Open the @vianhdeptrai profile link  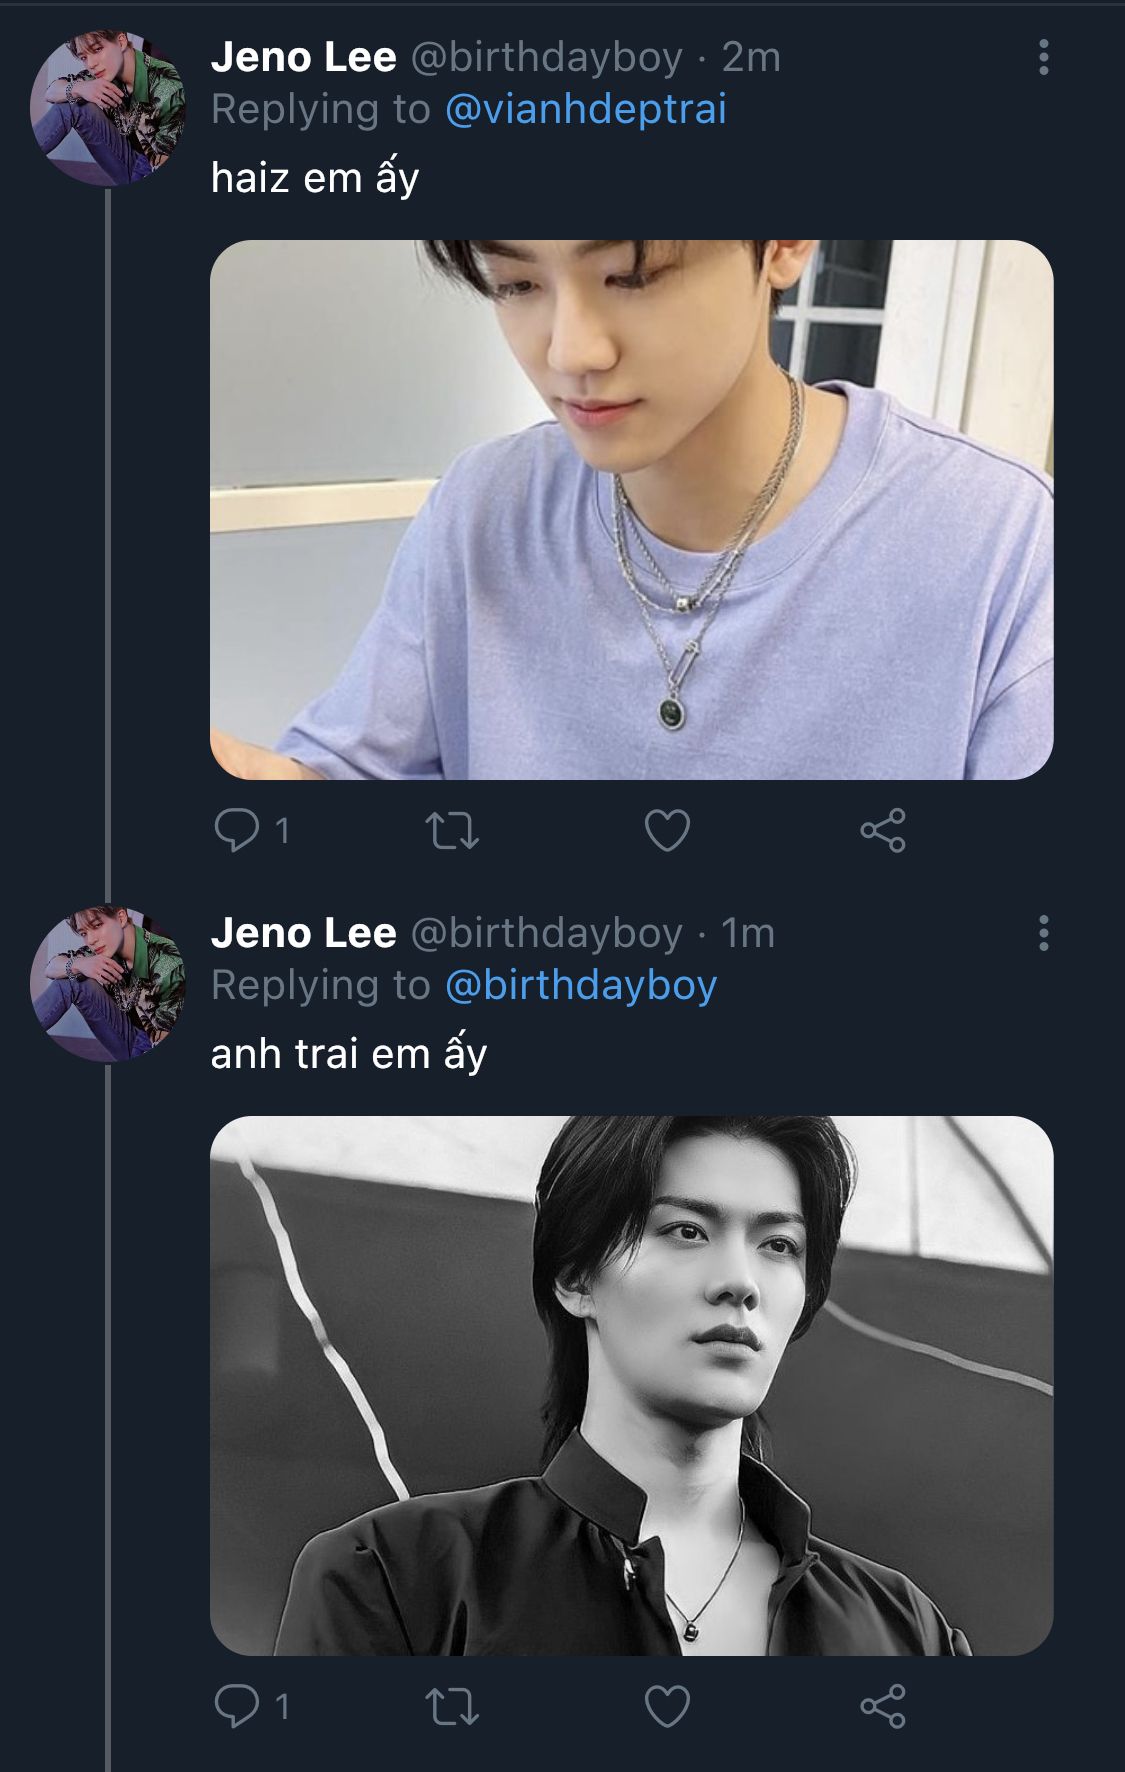585,110
